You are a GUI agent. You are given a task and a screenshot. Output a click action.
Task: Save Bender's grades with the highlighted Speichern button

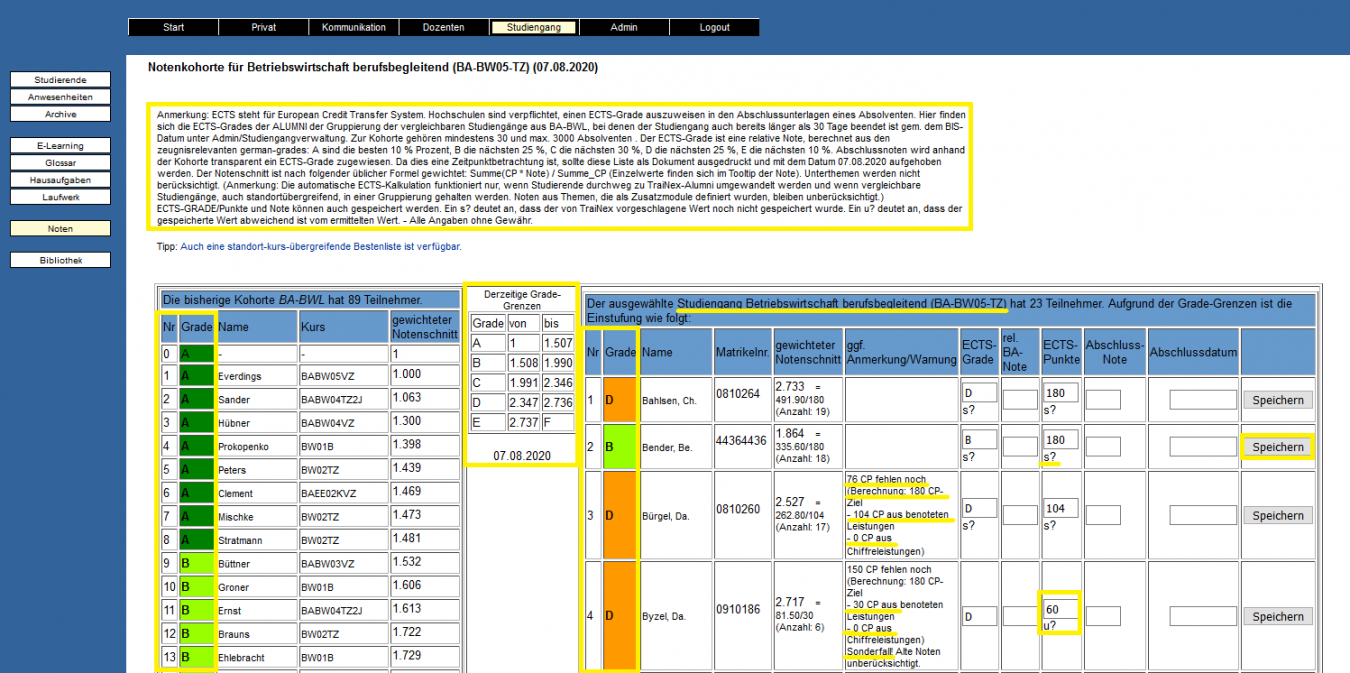pos(1277,446)
